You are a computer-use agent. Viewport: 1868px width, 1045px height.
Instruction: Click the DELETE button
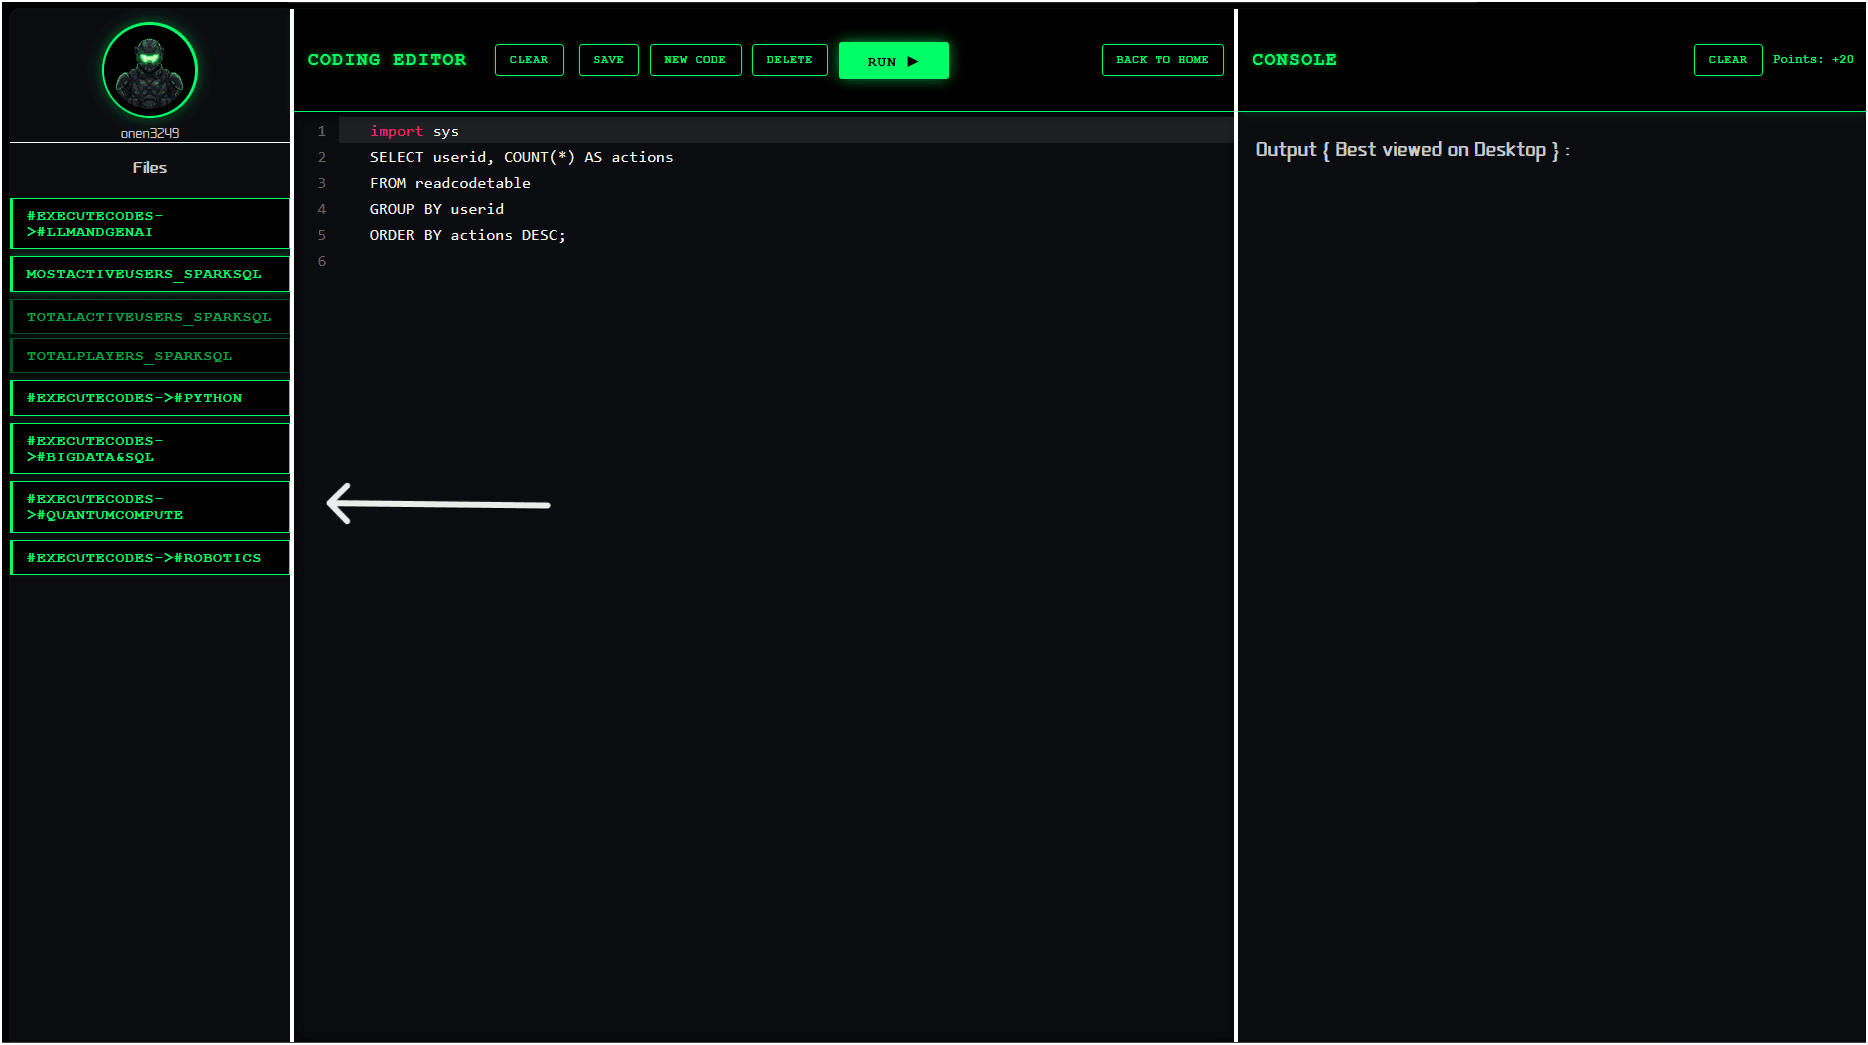click(789, 60)
